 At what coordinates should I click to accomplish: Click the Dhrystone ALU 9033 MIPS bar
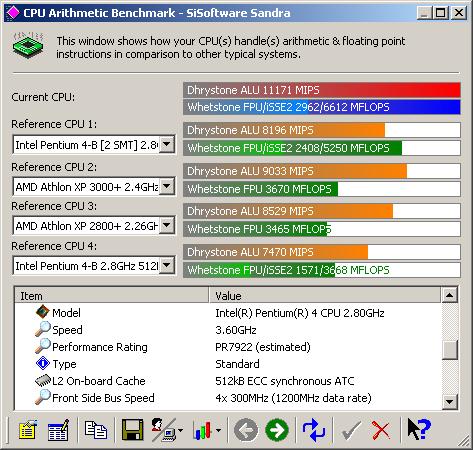point(322,171)
